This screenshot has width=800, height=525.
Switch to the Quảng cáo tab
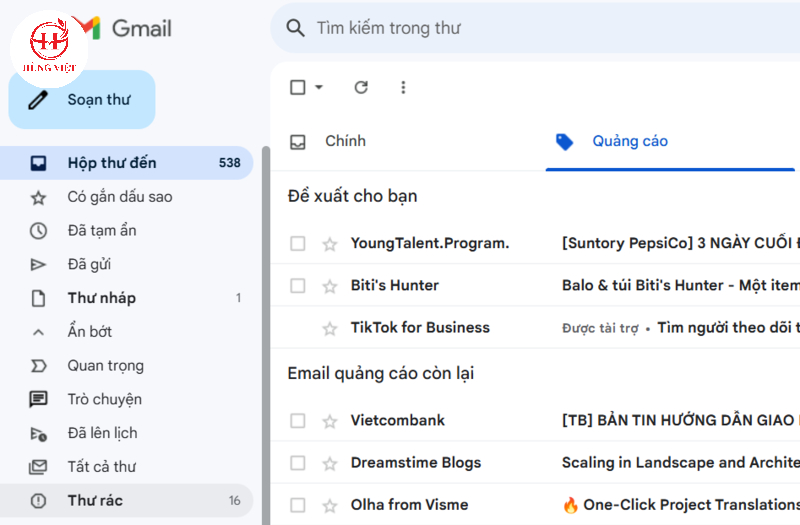pyautogui.click(x=670, y=141)
